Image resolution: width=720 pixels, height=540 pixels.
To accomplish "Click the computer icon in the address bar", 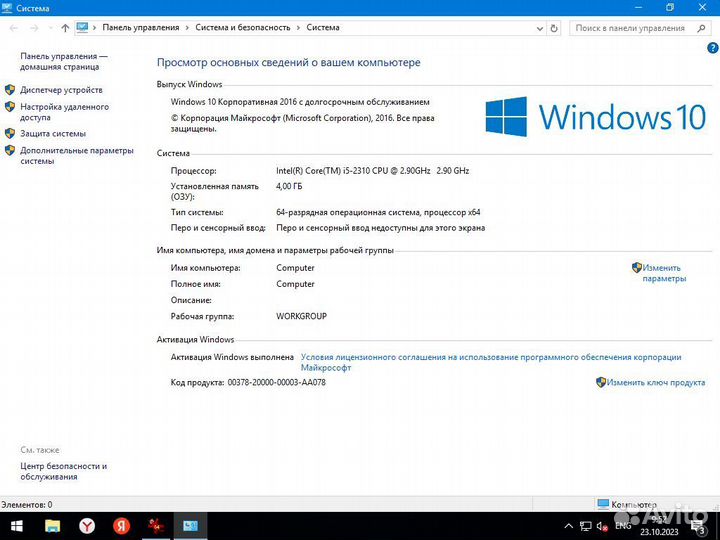I will pos(82,28).
